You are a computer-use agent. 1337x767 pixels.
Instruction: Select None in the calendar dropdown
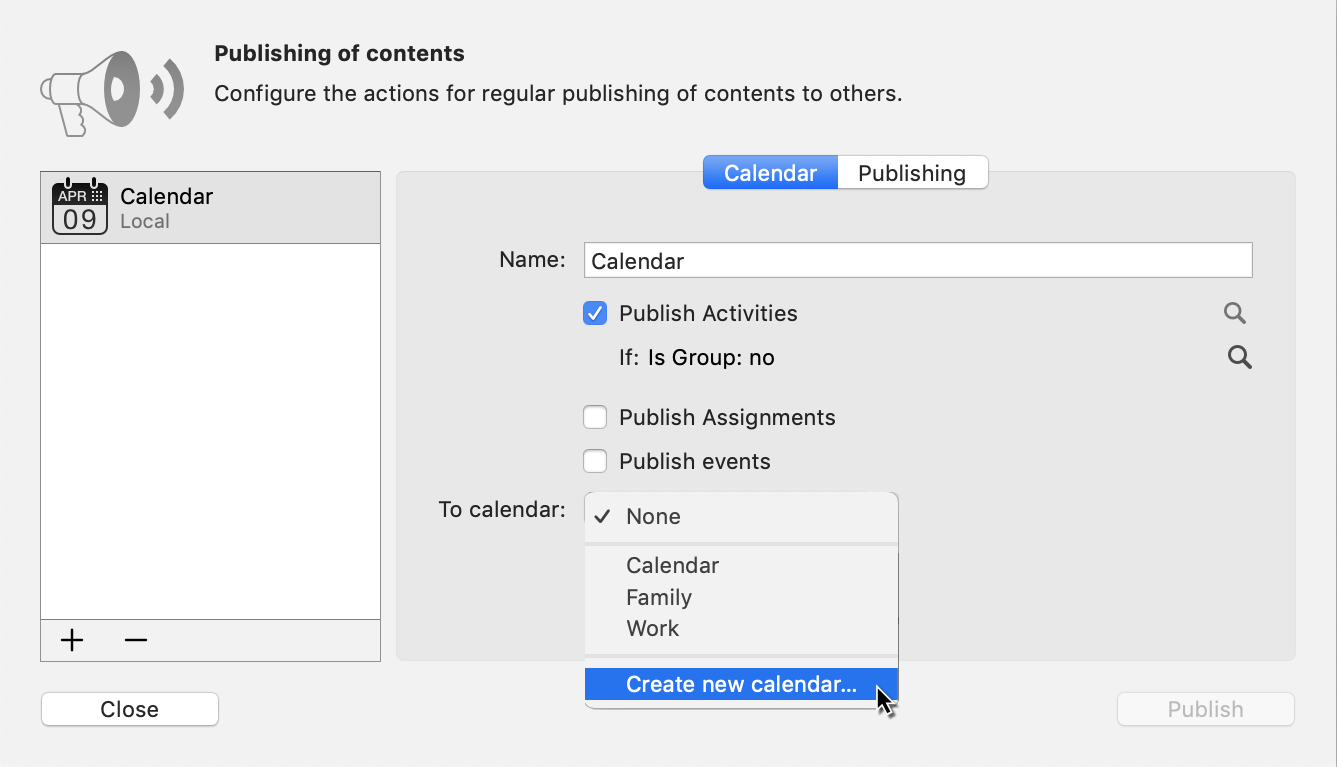[654, 516]
